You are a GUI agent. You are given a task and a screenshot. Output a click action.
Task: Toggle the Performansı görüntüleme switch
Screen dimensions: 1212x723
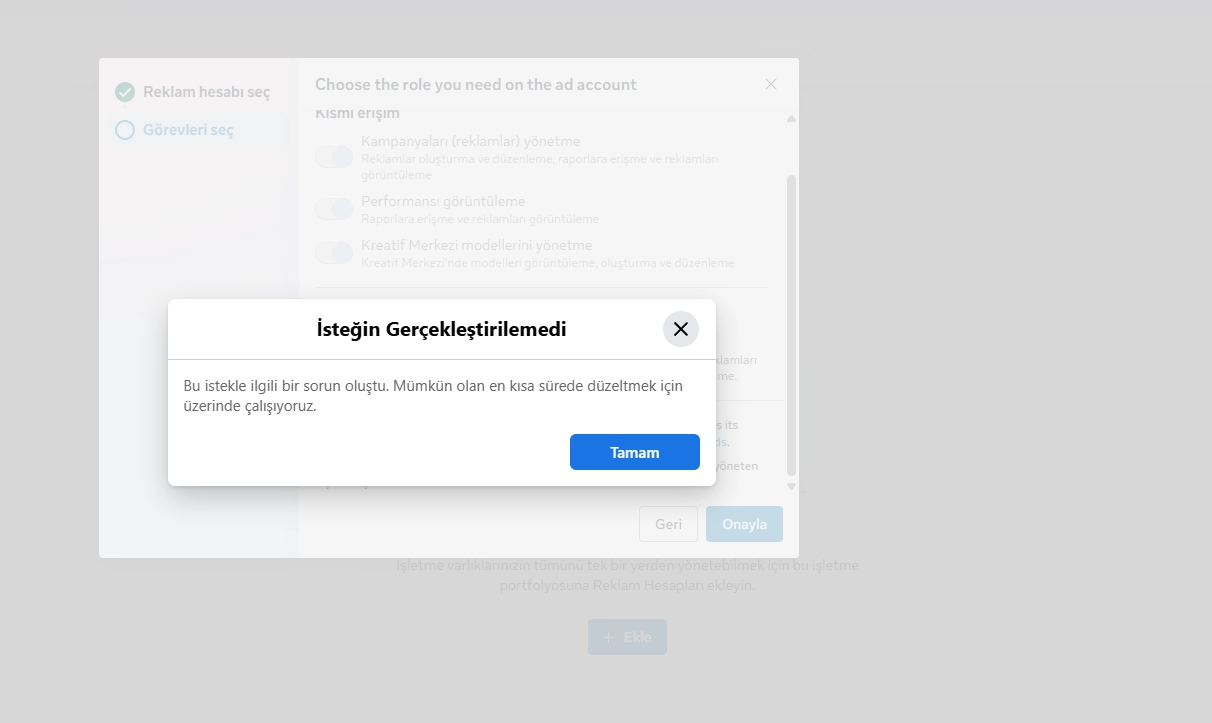click(334, 208)
